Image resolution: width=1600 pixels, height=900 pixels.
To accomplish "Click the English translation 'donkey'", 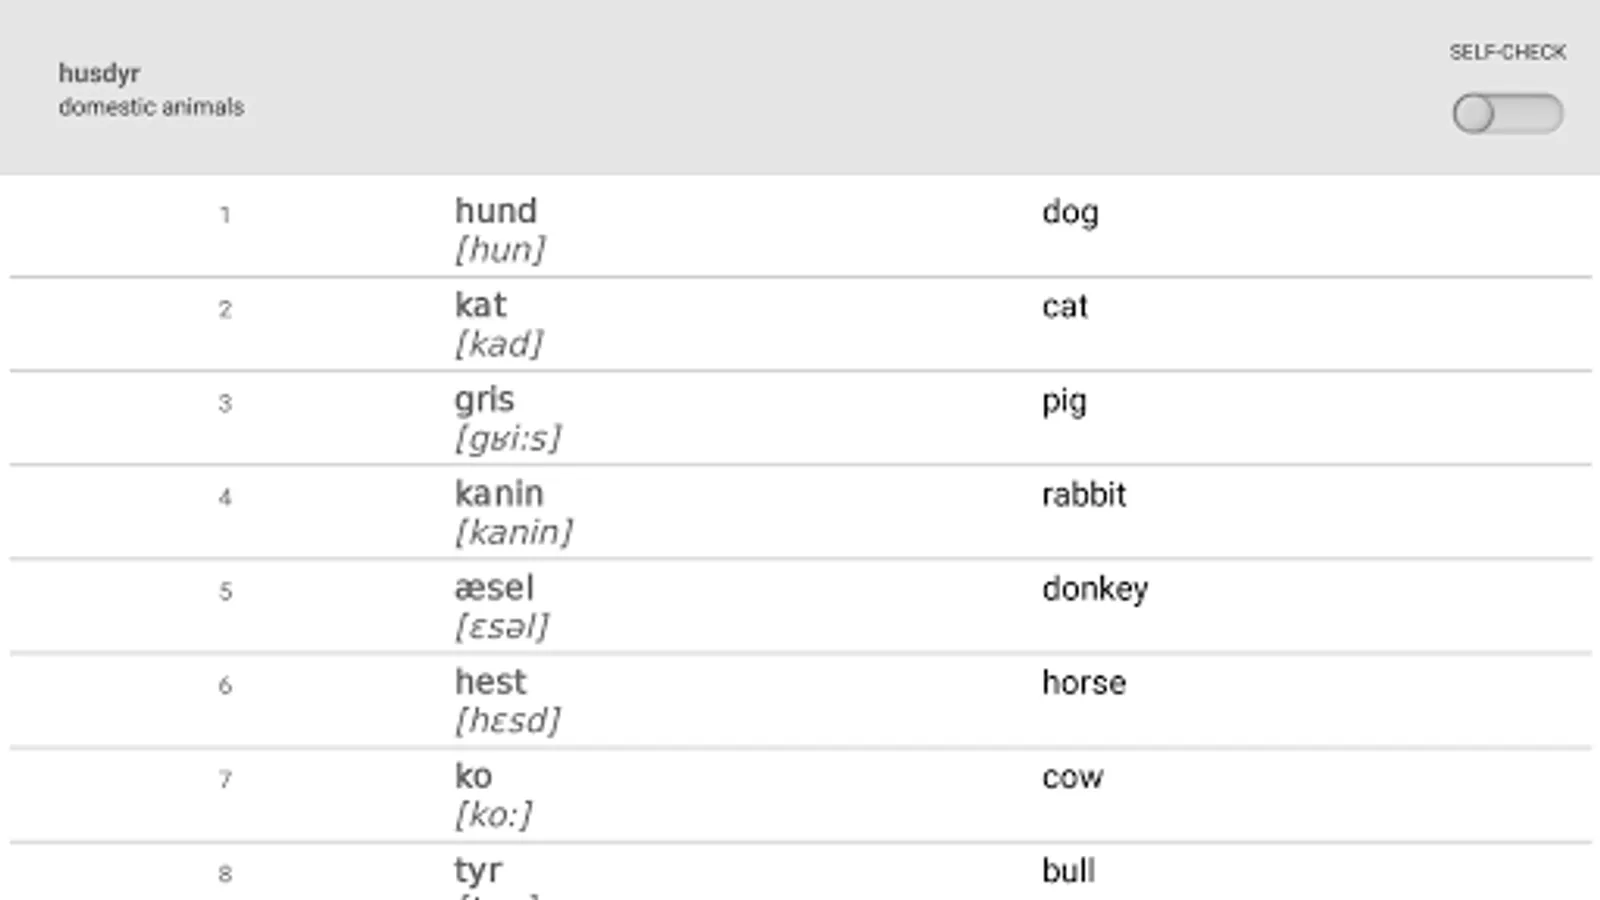I will click(x=1095, y=589).
